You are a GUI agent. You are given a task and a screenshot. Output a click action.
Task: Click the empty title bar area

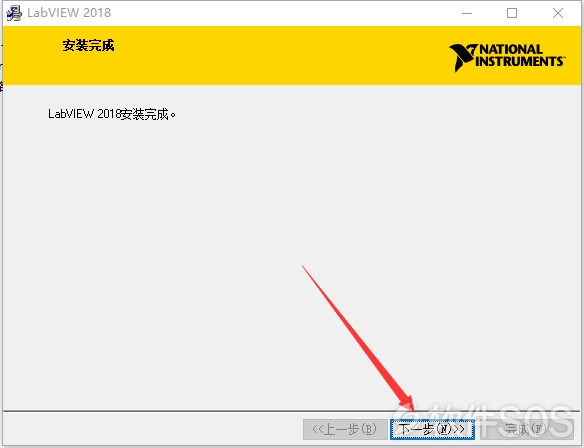click(279, 13)
